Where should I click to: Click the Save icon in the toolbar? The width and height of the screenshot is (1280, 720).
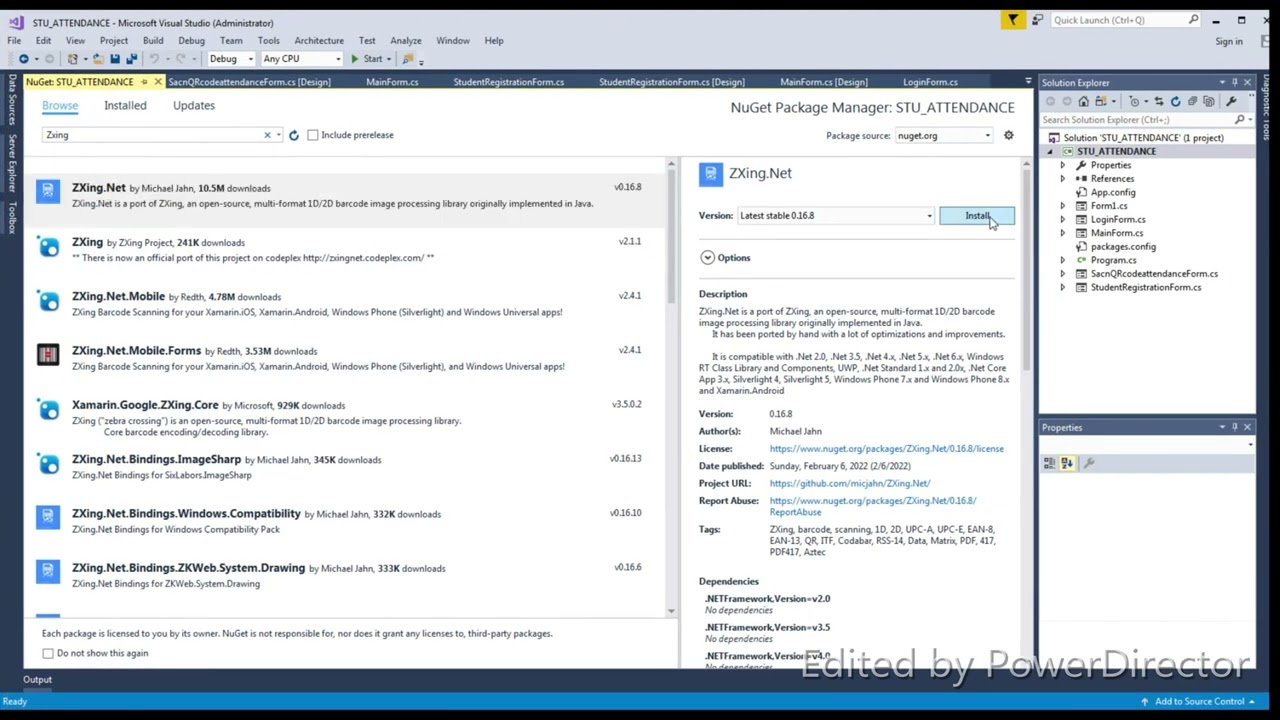point(117,59)
